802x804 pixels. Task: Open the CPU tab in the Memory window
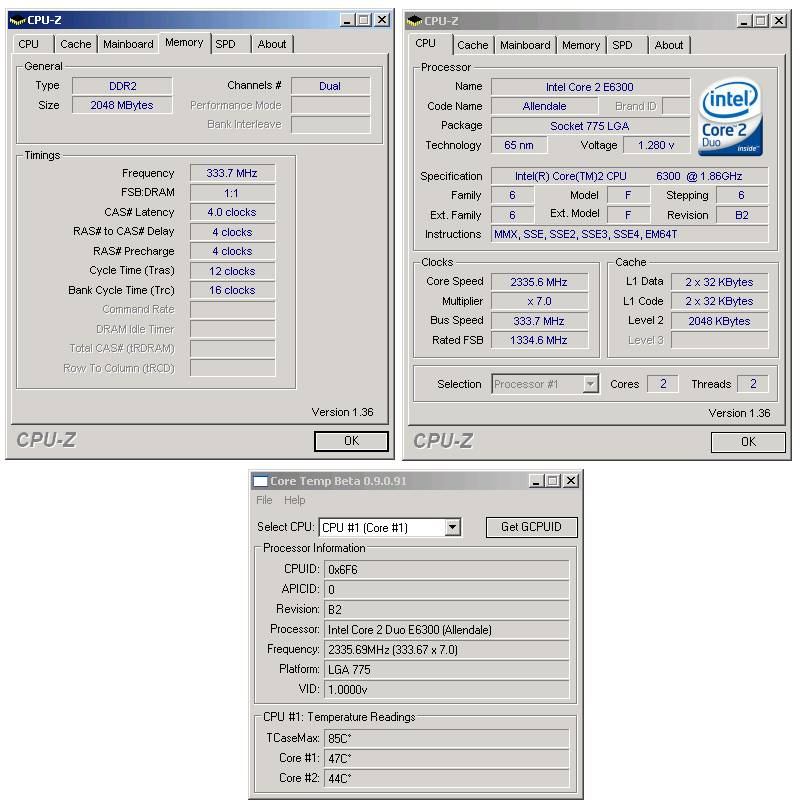pyautogui.click(x=29, y=44)
